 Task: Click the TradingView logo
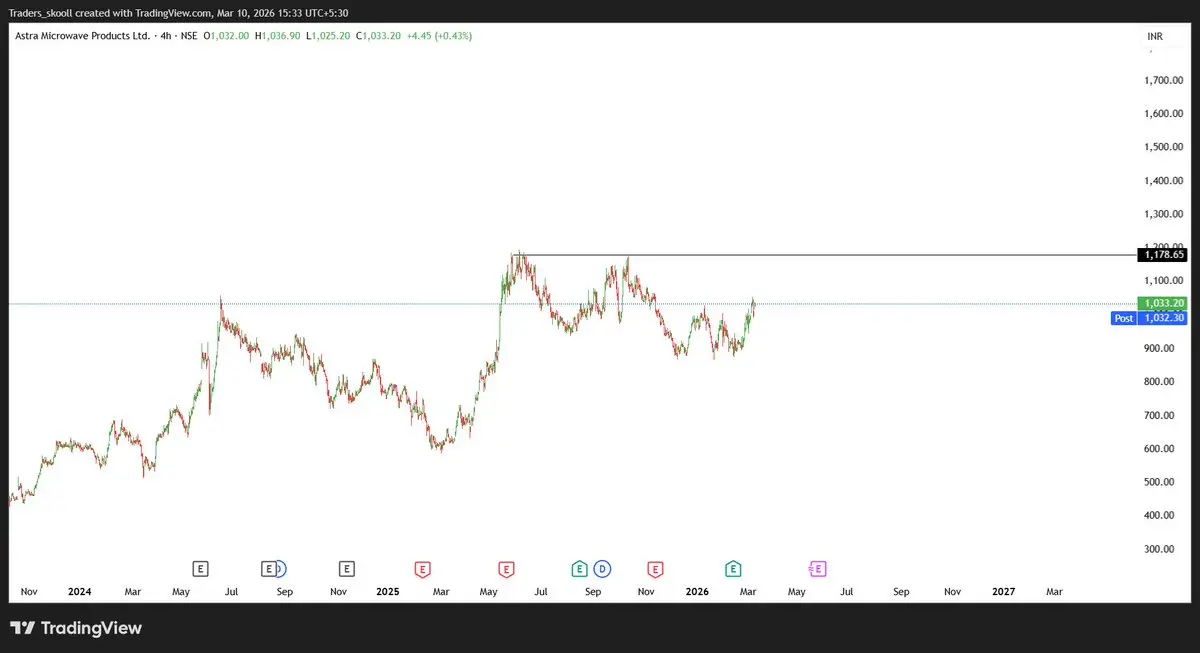click(76, 628)
